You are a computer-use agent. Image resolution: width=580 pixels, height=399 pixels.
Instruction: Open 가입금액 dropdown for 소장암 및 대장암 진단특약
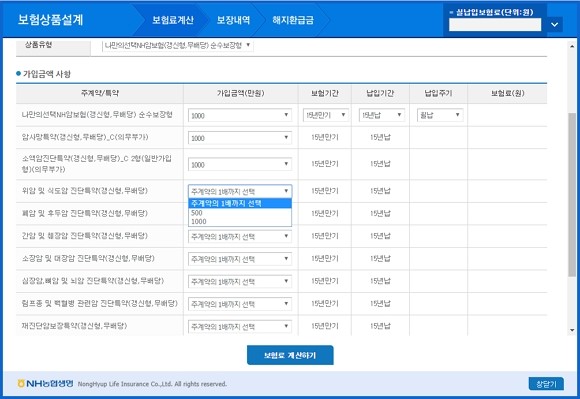pos(240,259)
